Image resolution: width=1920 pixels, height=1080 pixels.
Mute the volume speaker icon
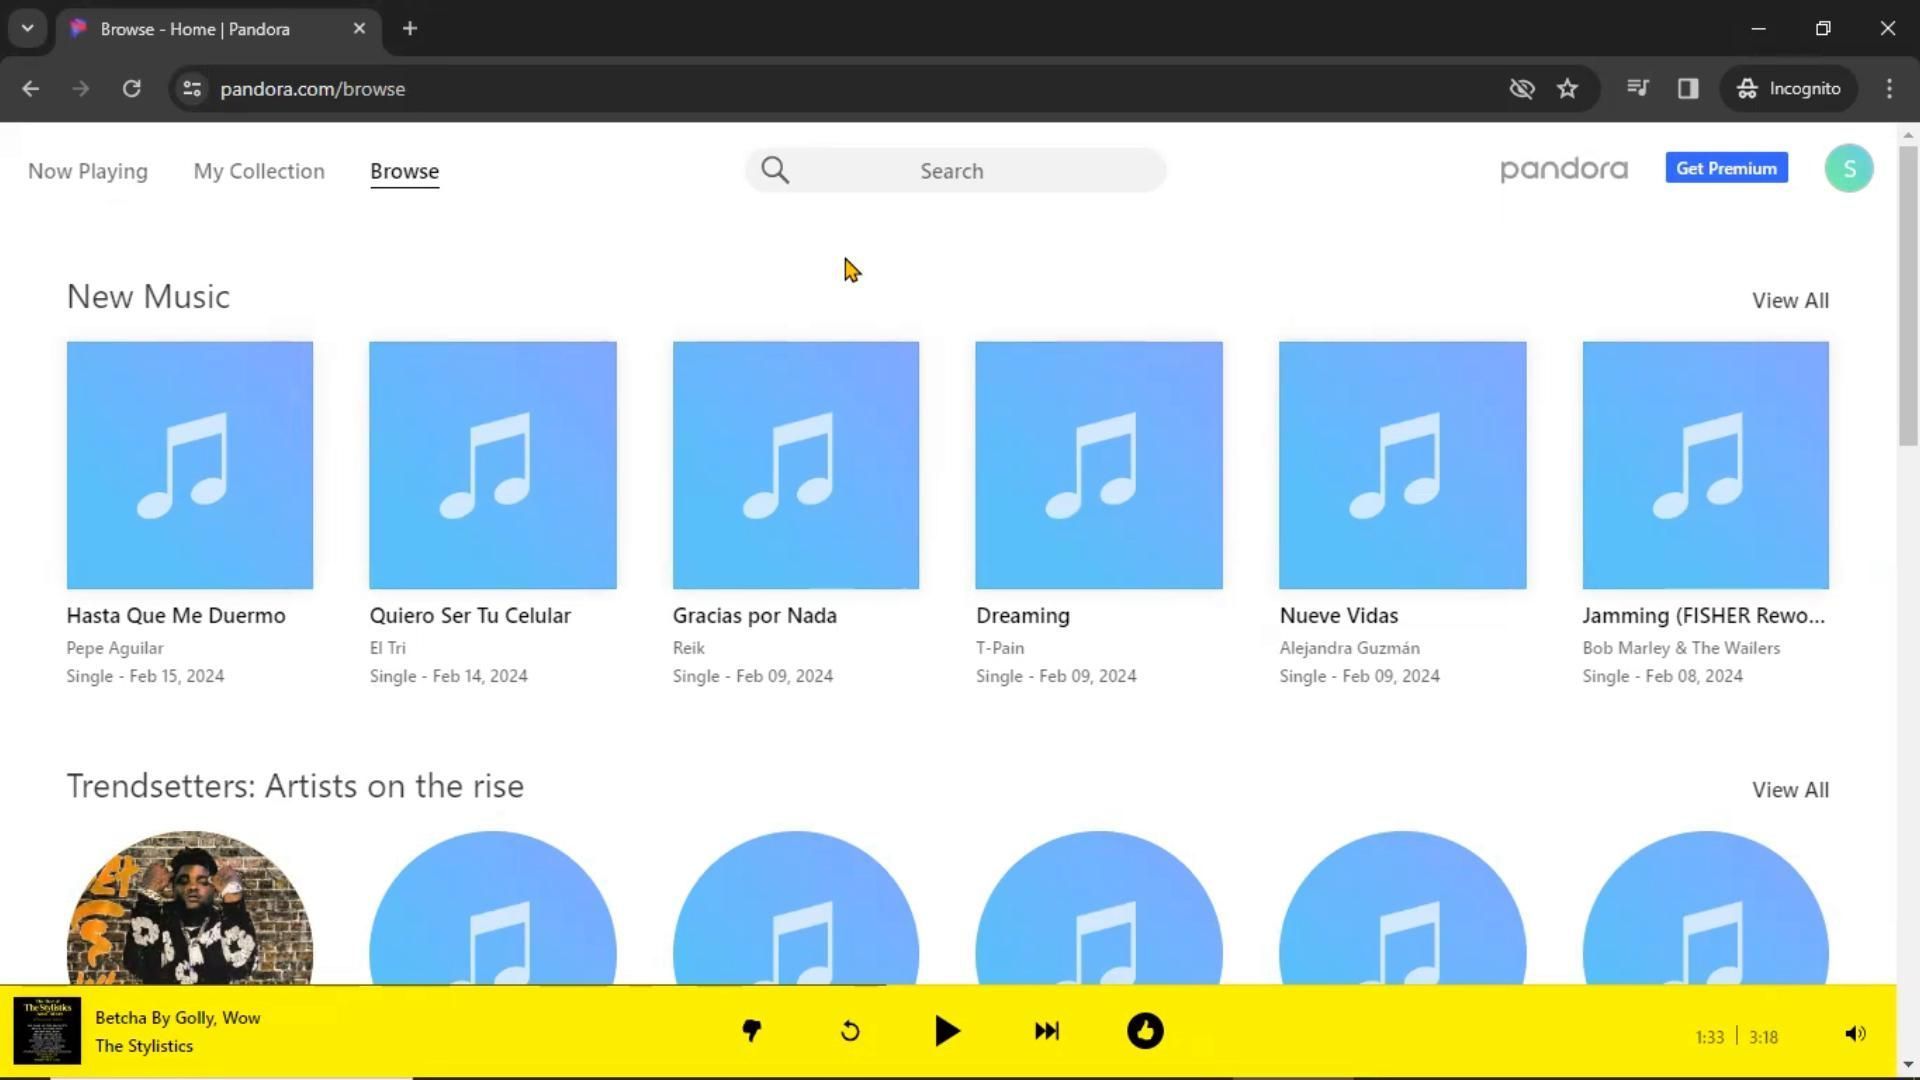pos(1855,1034)
